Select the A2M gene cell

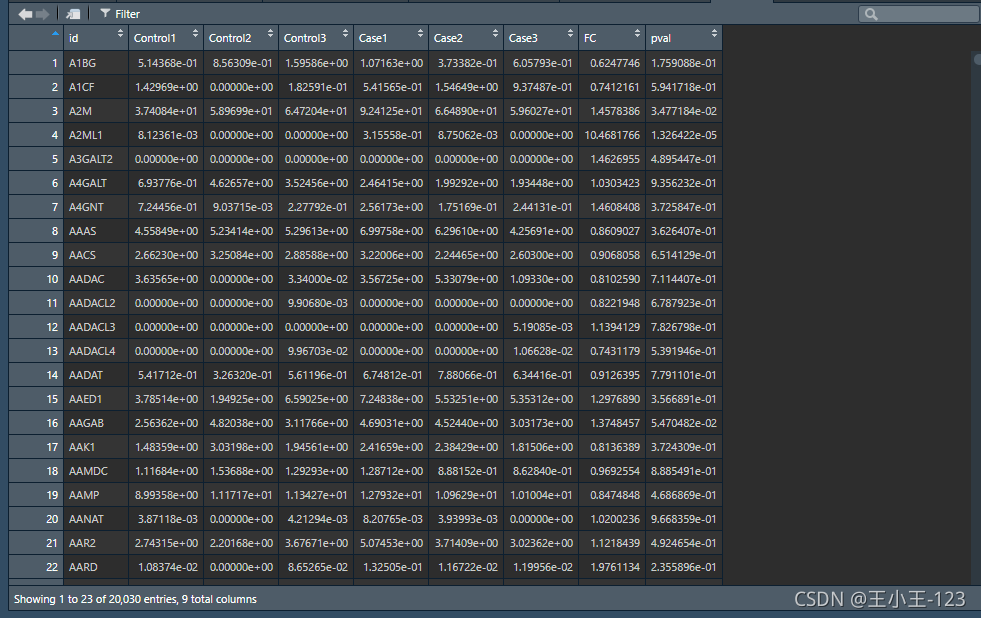pyautogui.click(x=96, y=111)
